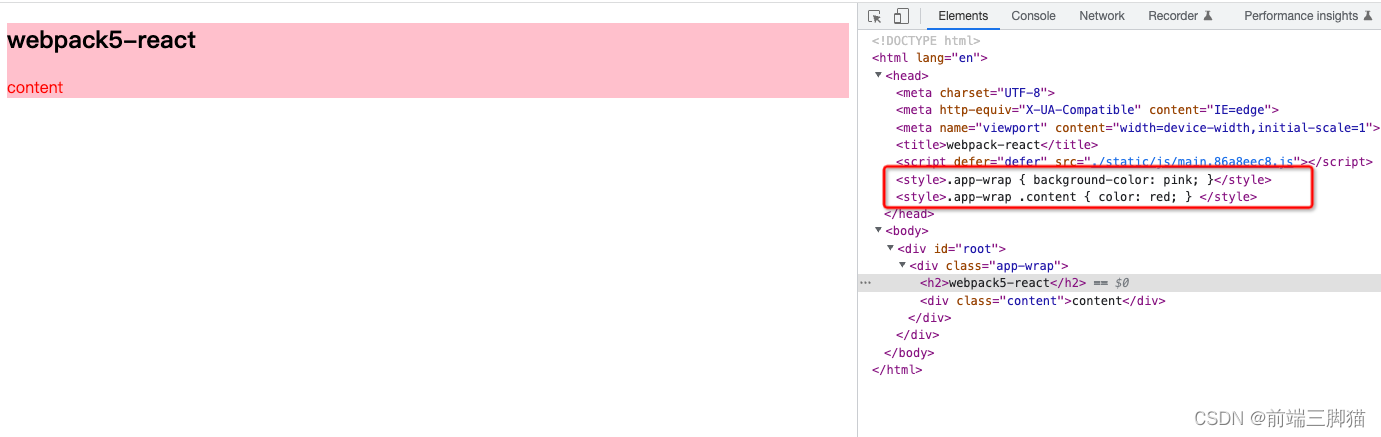Select the closing html tag line

click(x=897, y=370)
